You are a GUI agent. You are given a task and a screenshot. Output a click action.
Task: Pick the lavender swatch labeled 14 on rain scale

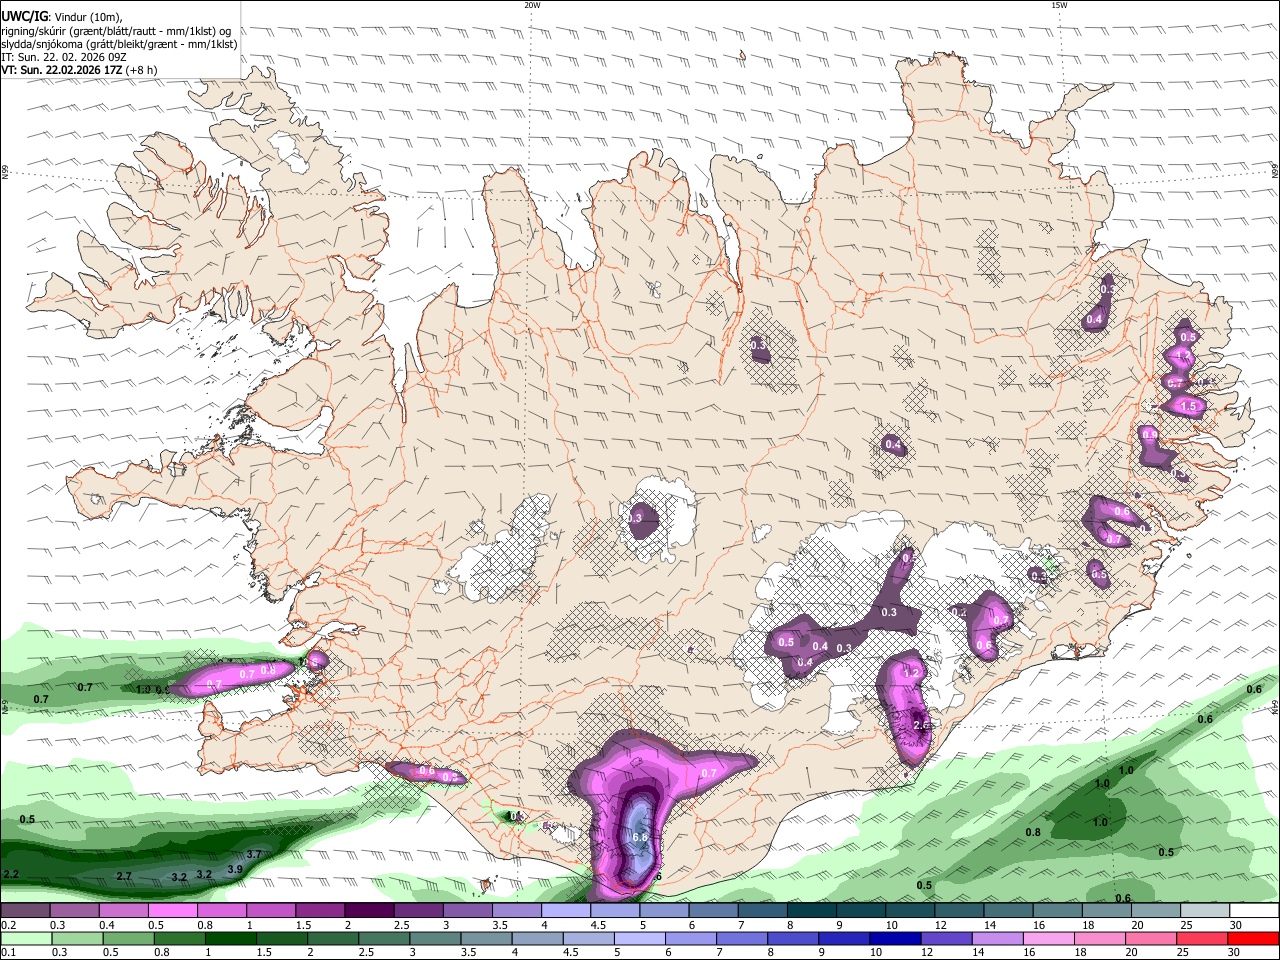point(998,938)
